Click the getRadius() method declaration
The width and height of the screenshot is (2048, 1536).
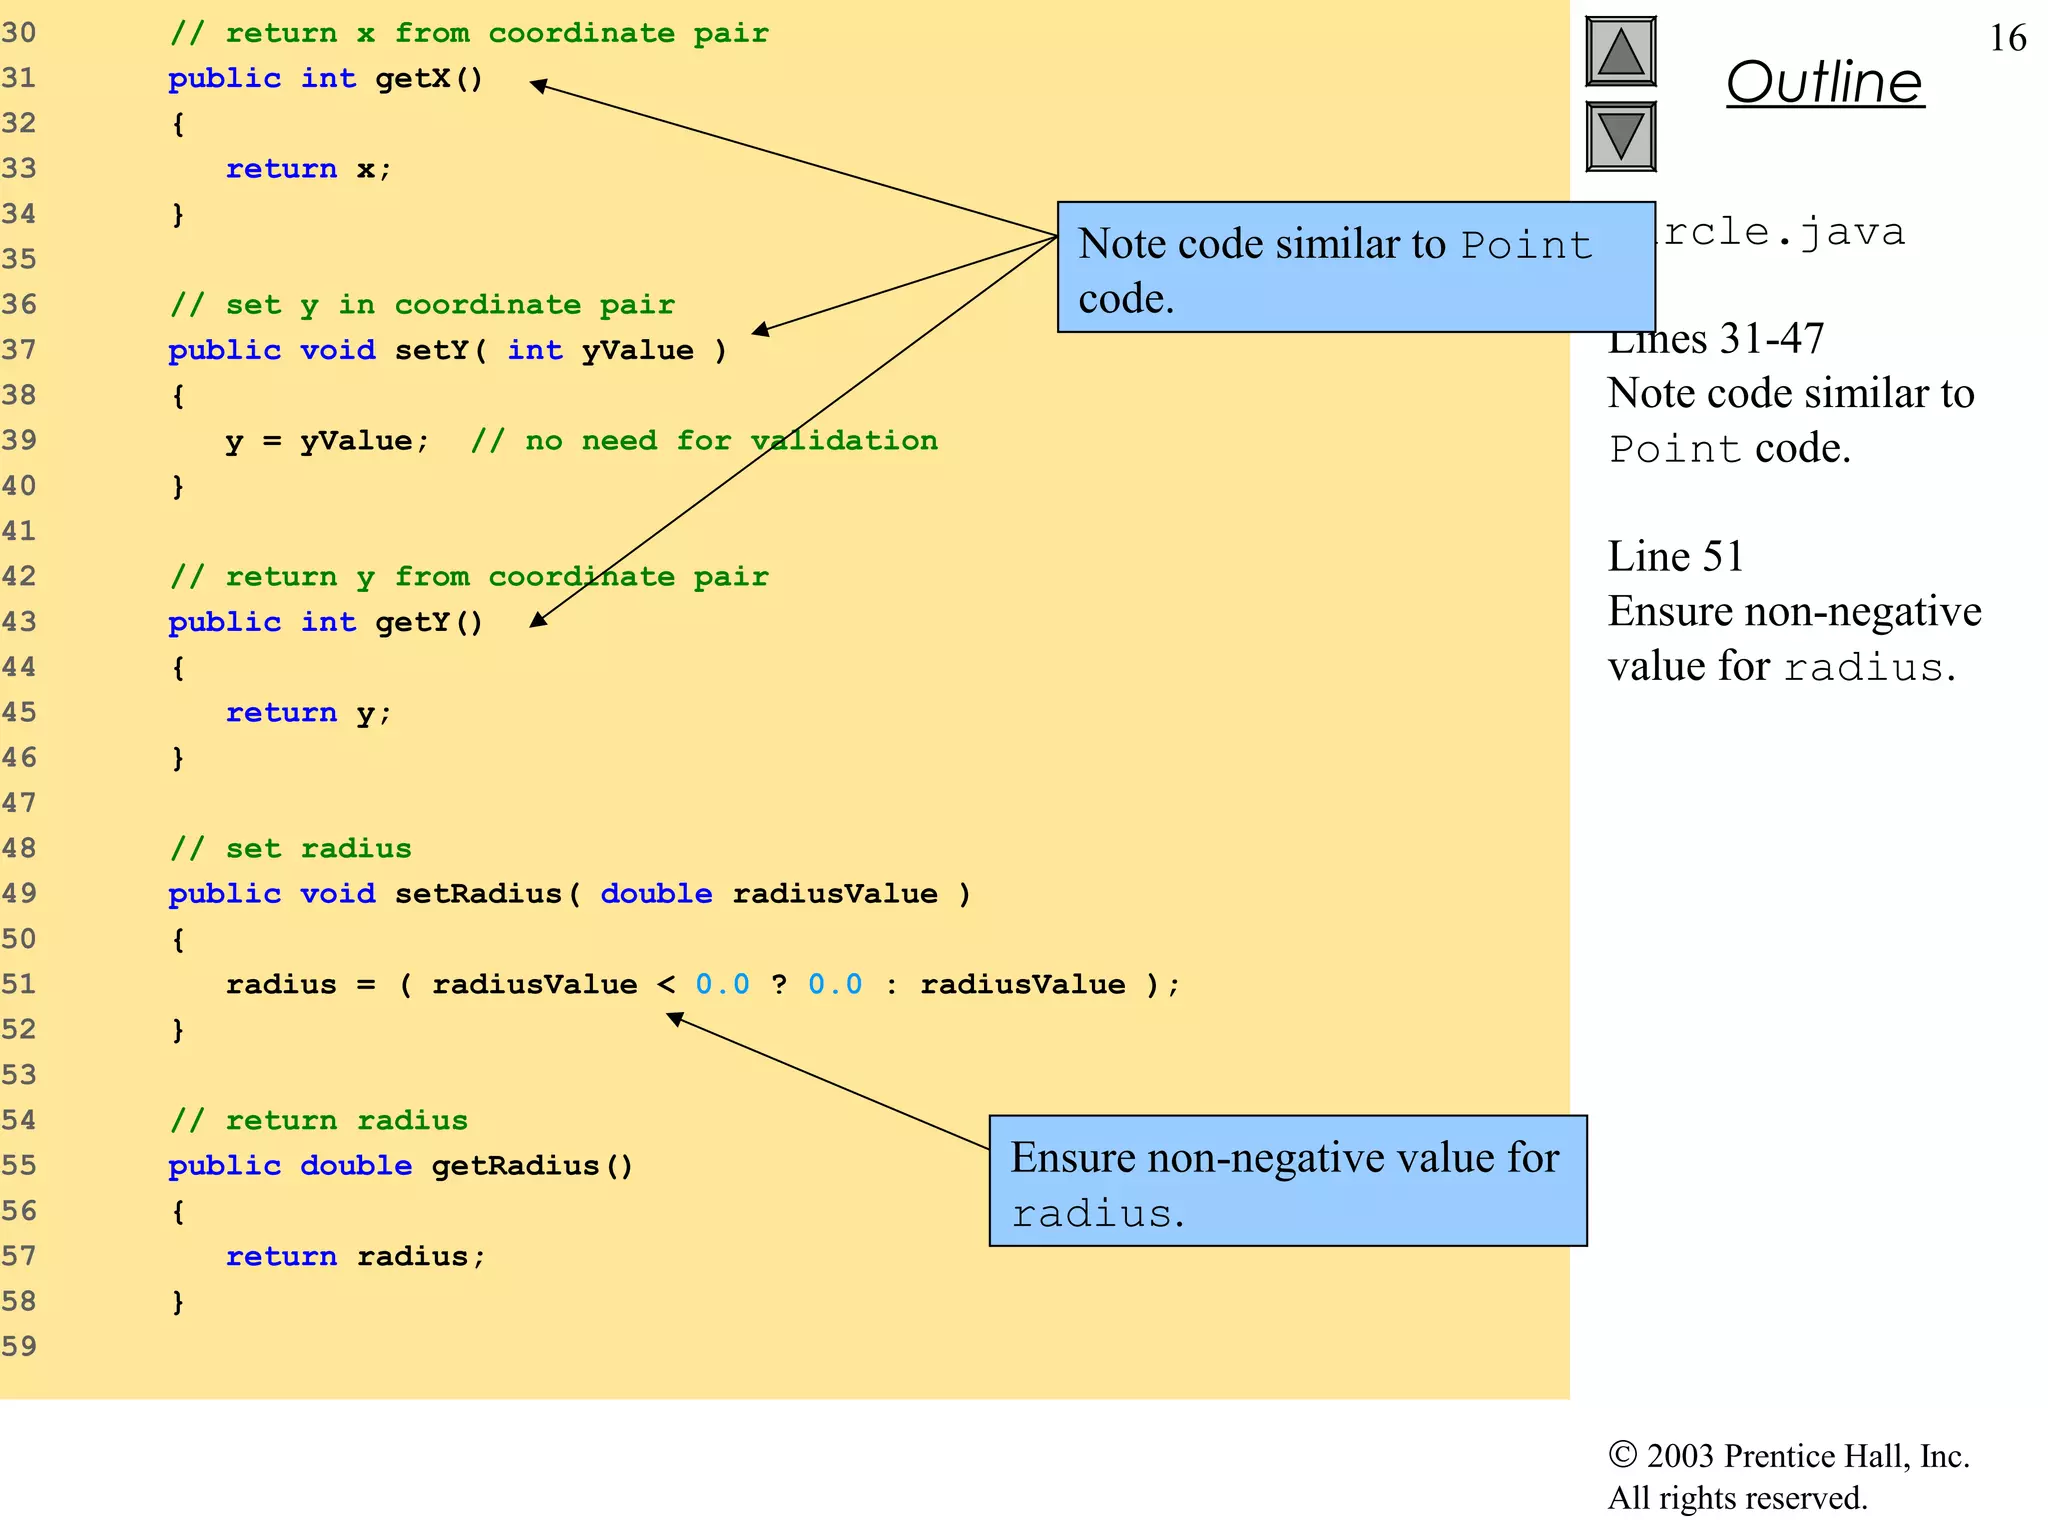(400, 1166)
